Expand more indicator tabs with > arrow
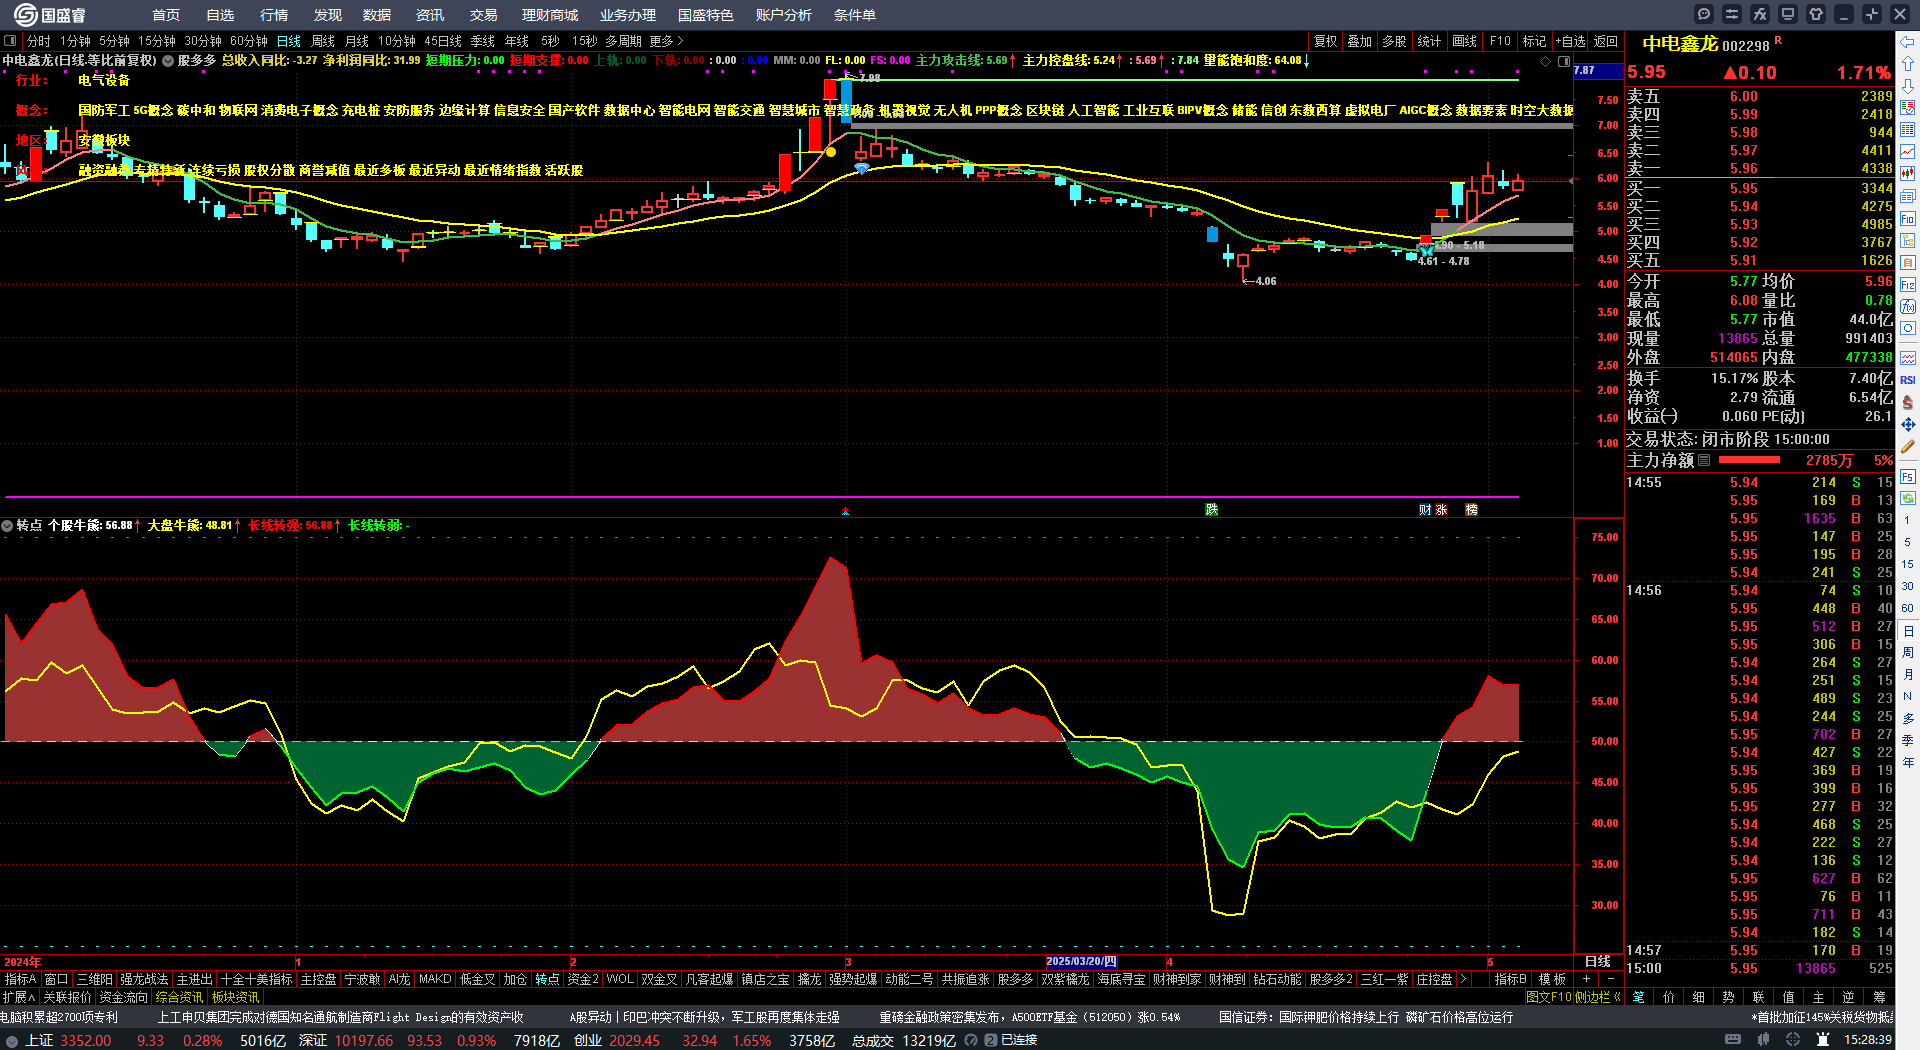Image resolution: width=1920 pixels, height=1050 pixels. [1464, 979]
